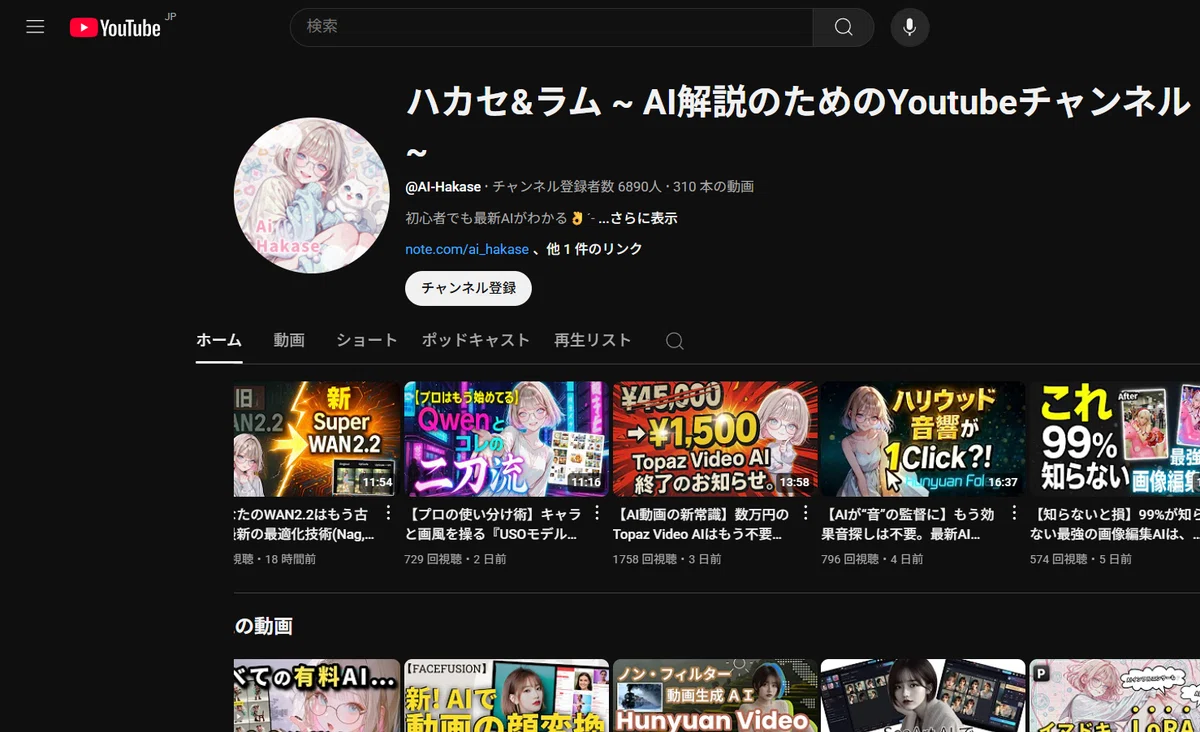Open the Hunyuan Video thumbnail
Image resolution: width=1200 pixels, height=732 pixels.
[715, 695]
